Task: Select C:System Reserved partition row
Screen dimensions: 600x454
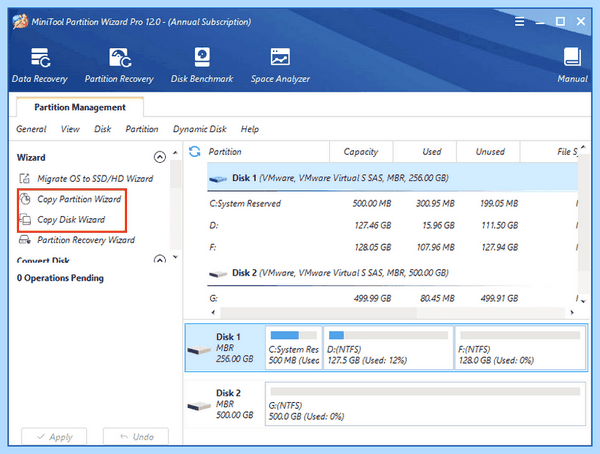Action: [x=392, y=203]
